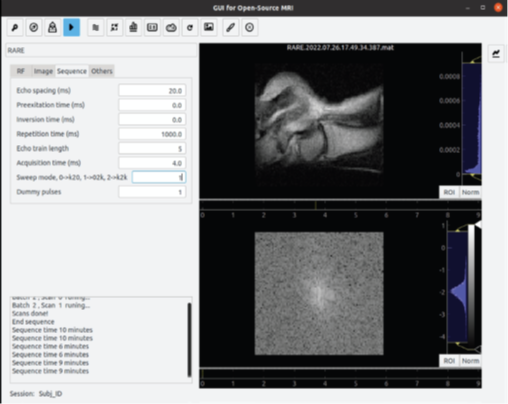Close the GUI for Open-Source MRI window
The height and width of the screenshot is (404, 508).
point(498,8)
